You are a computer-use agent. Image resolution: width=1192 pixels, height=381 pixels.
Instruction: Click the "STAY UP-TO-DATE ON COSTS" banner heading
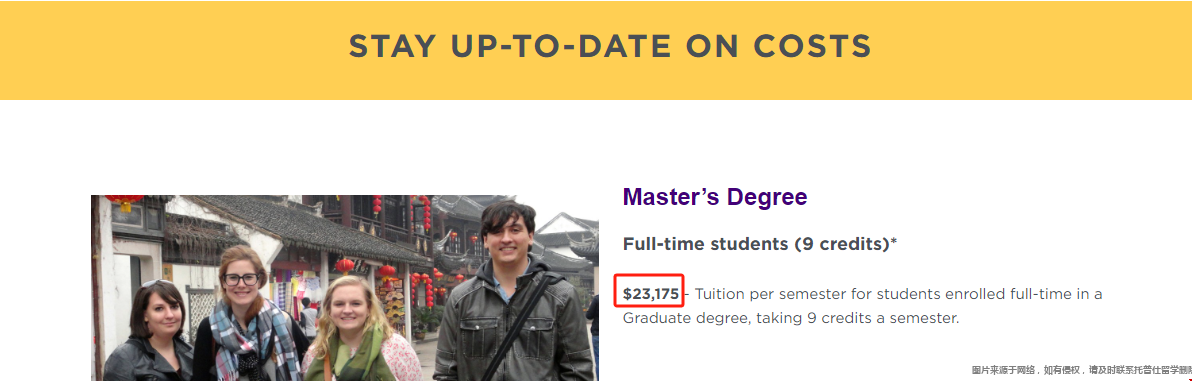[x=610, y=47]
